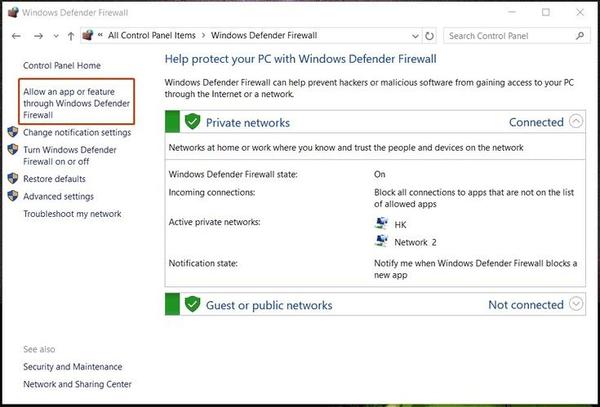Screen dimensions: 600x407
Task: Open Turn Windows Defender Firewall on or off
Action: point(69,155)
